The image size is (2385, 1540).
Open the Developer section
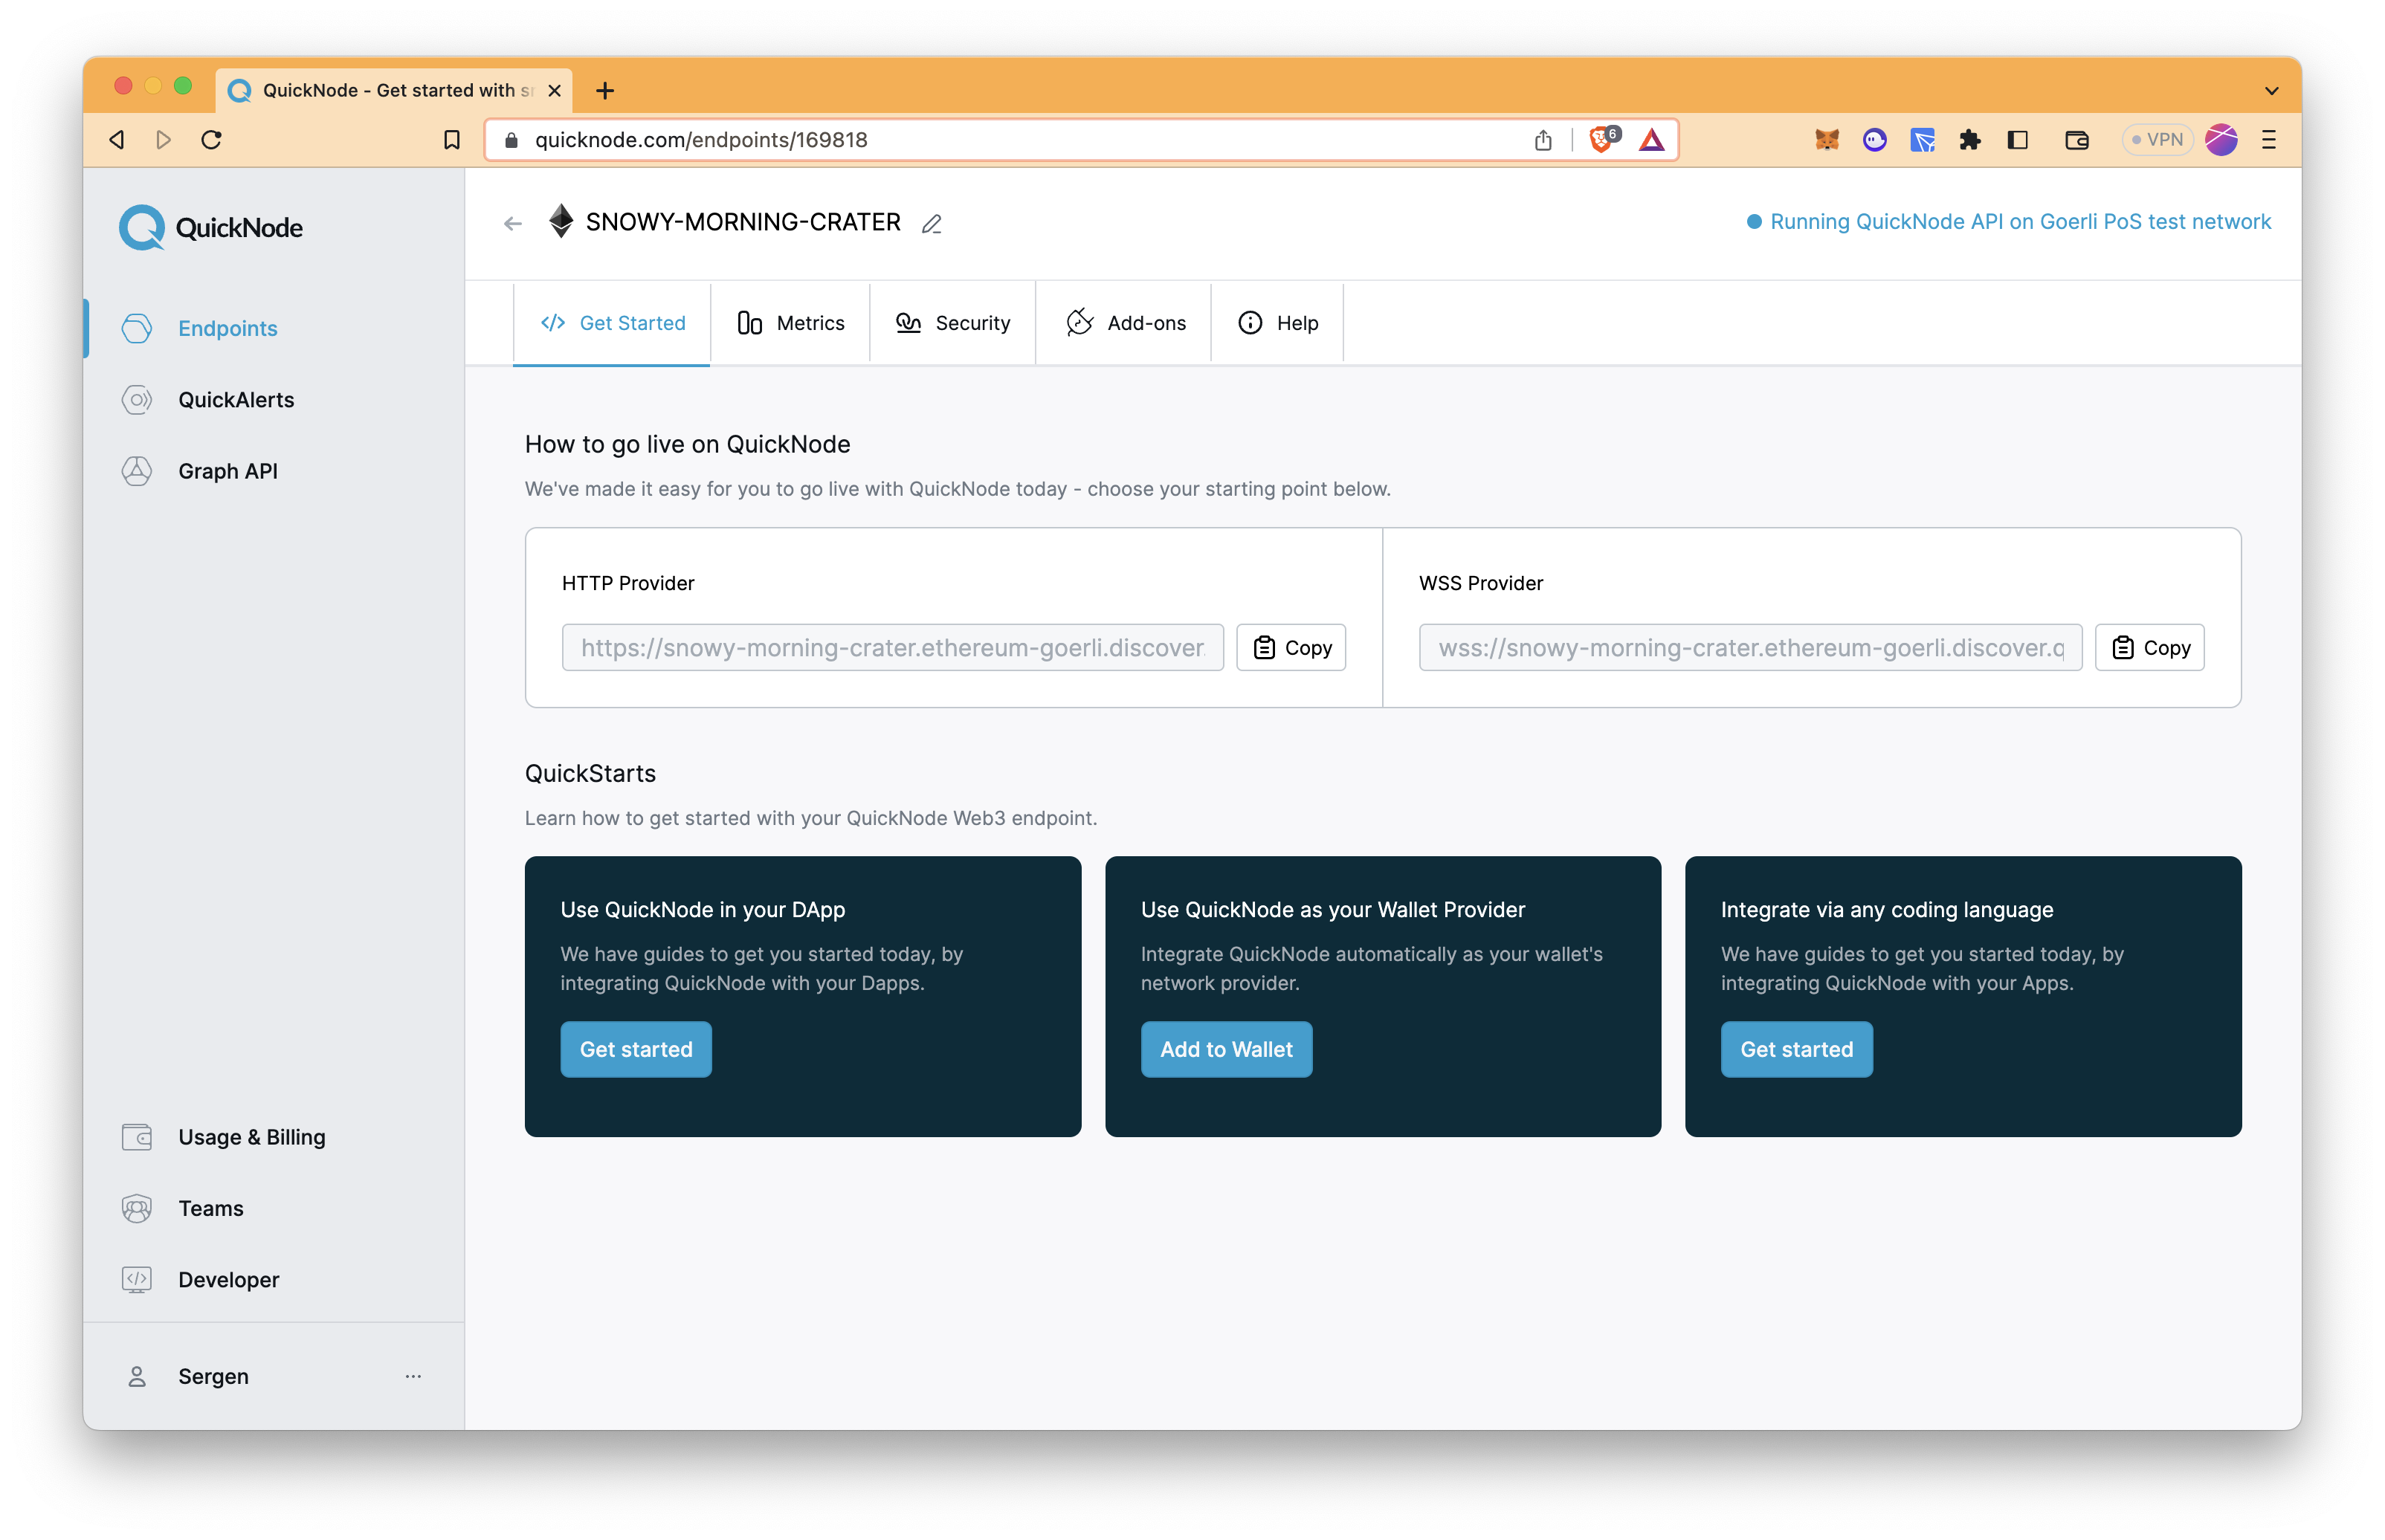coord(228,1279)
